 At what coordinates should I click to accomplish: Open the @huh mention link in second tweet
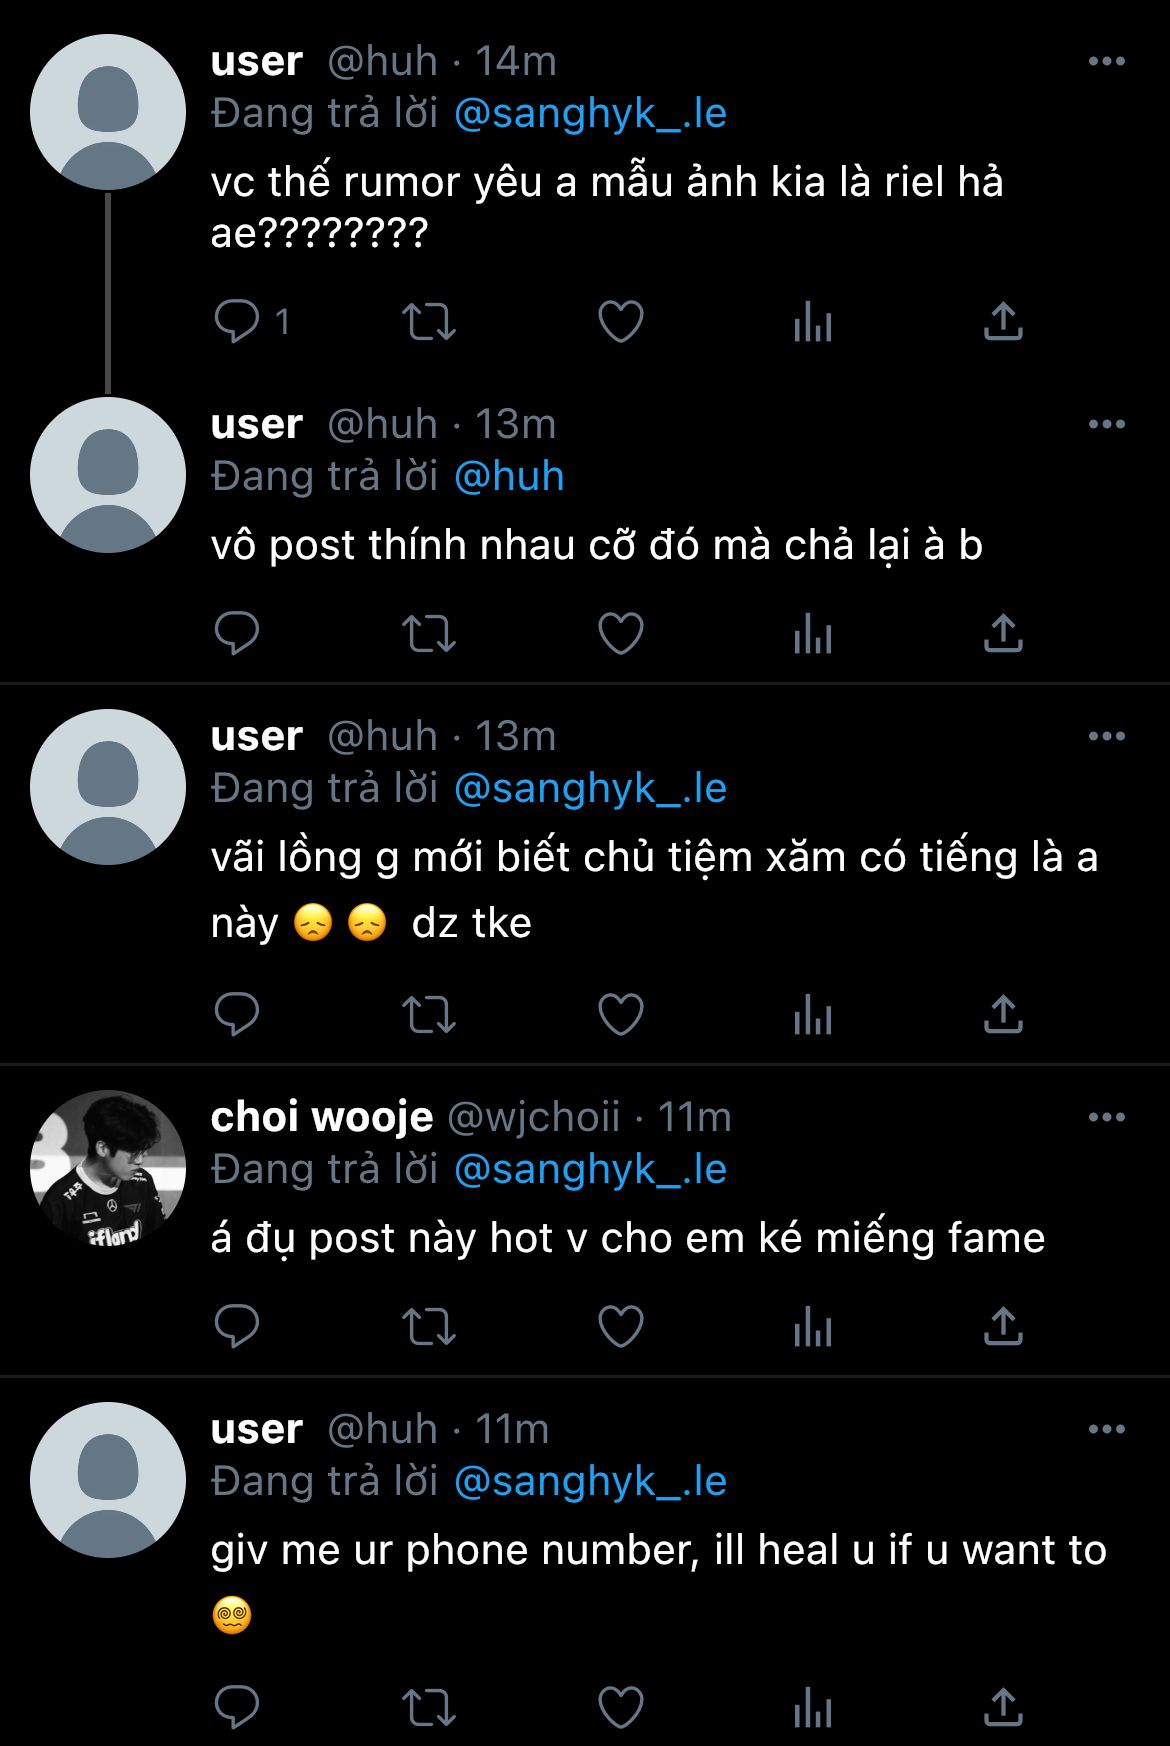tap(509, 476)
